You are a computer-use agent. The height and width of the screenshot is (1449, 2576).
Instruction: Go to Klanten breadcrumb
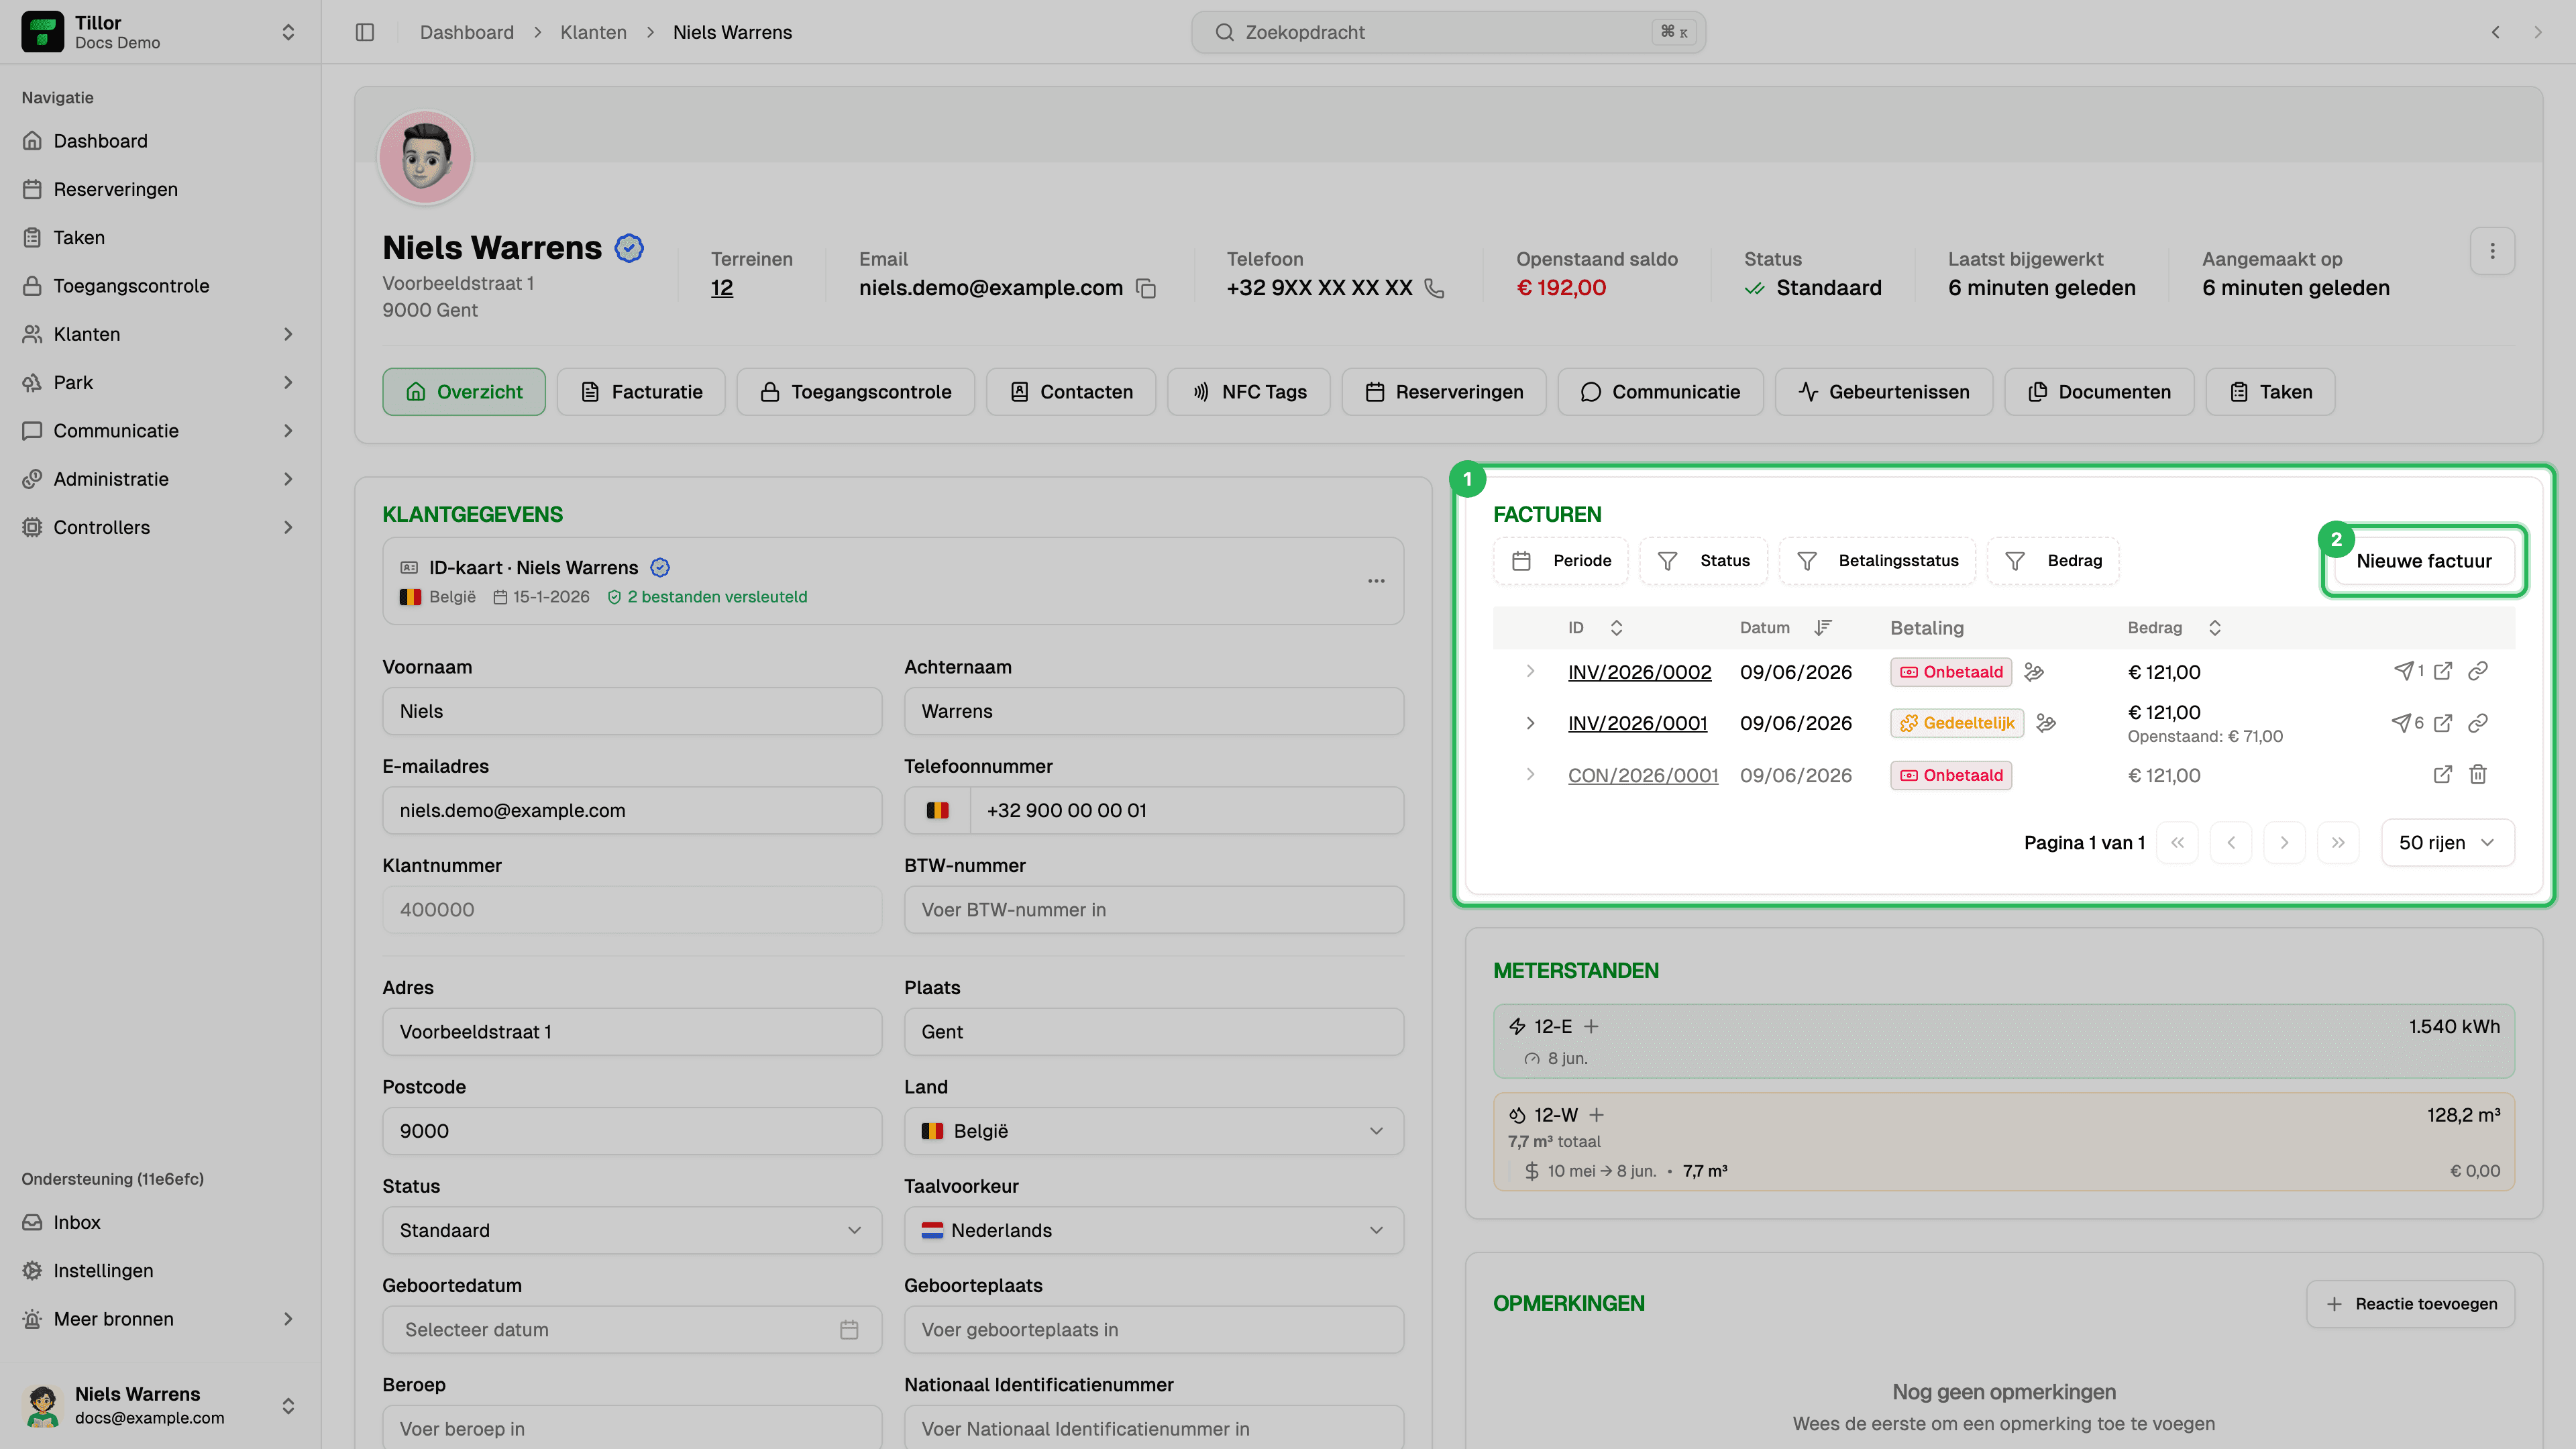point(593,32)
